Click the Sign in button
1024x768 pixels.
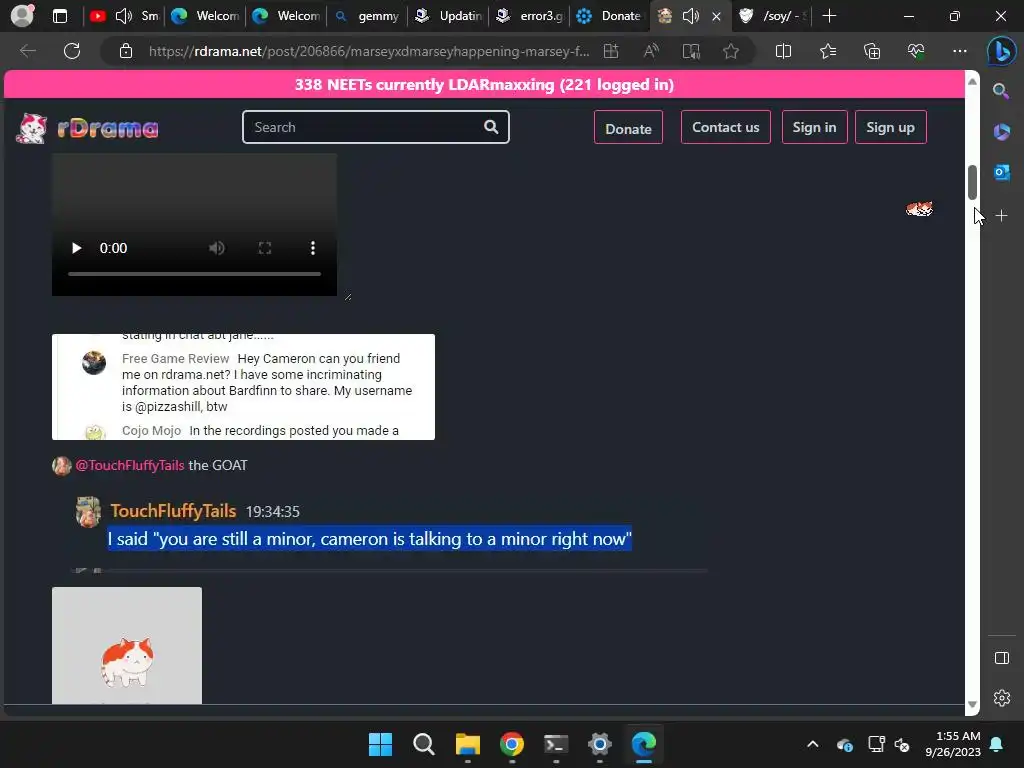814,127
